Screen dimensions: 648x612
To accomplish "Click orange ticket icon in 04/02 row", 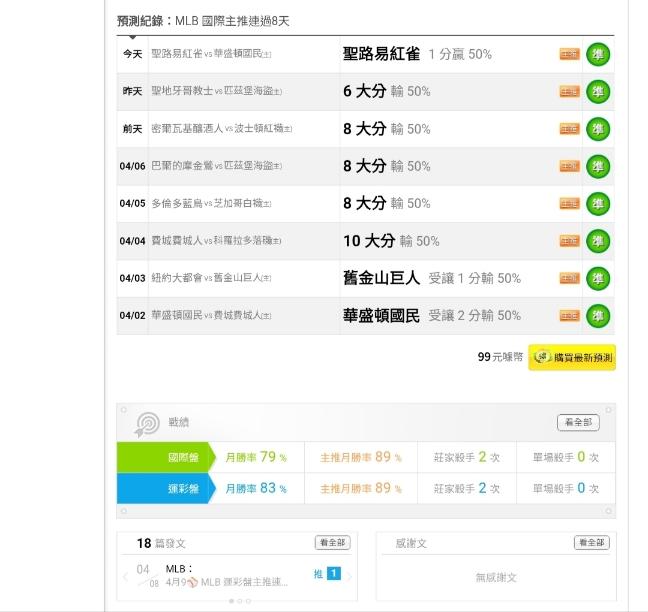I will point(569,316).
